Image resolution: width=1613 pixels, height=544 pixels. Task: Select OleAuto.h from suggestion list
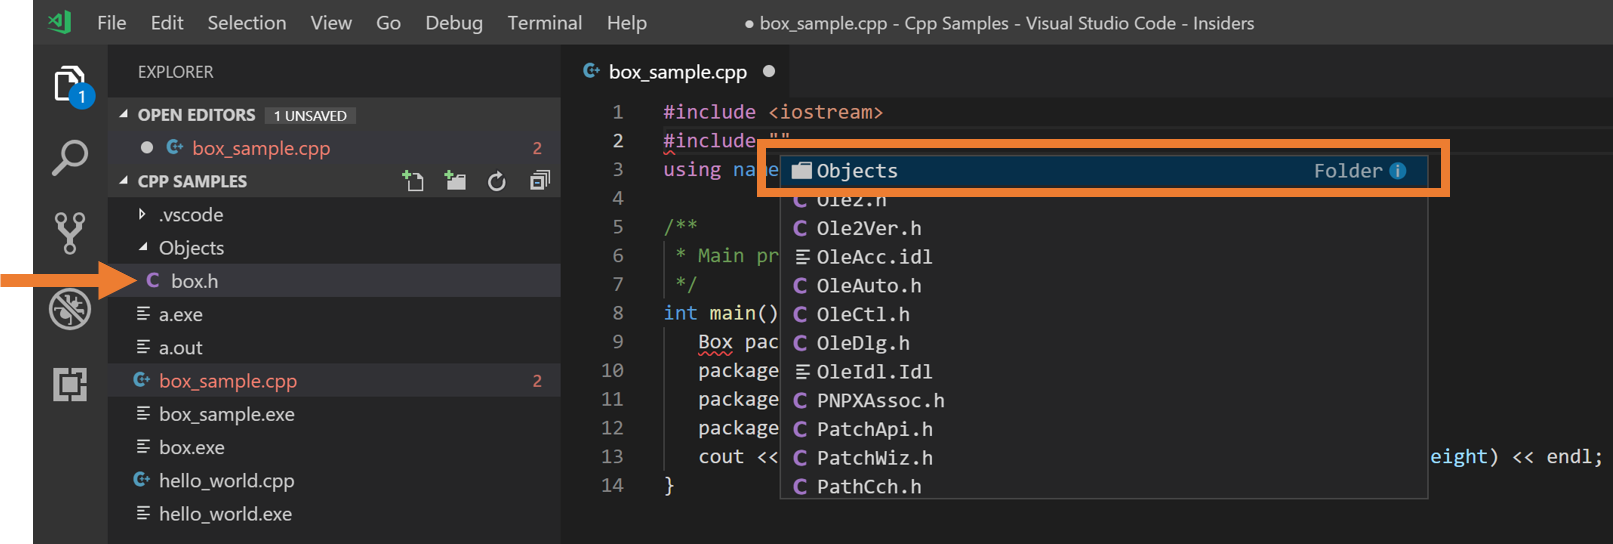868,286
